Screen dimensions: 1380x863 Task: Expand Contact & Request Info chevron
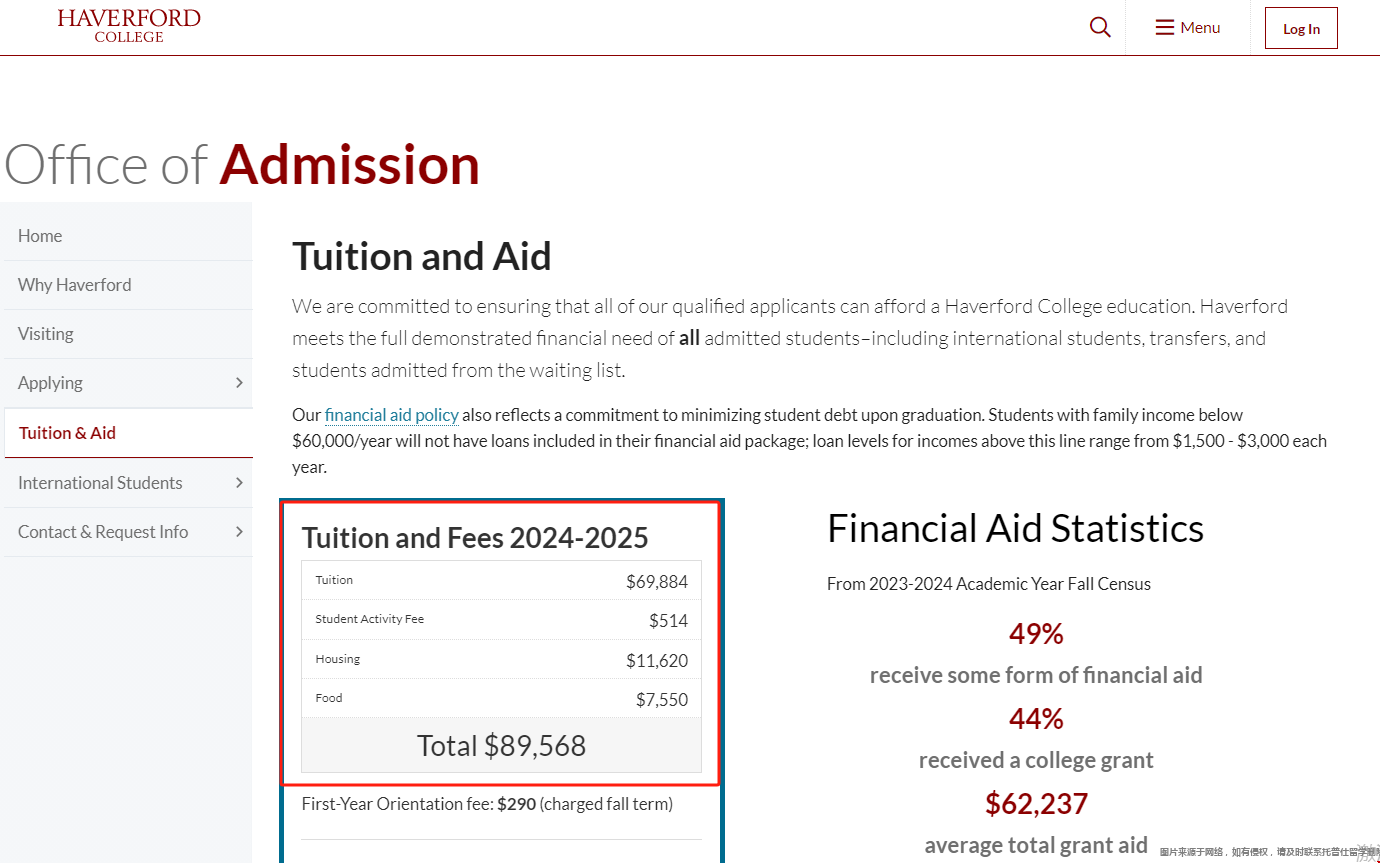[x=239, y=532]
